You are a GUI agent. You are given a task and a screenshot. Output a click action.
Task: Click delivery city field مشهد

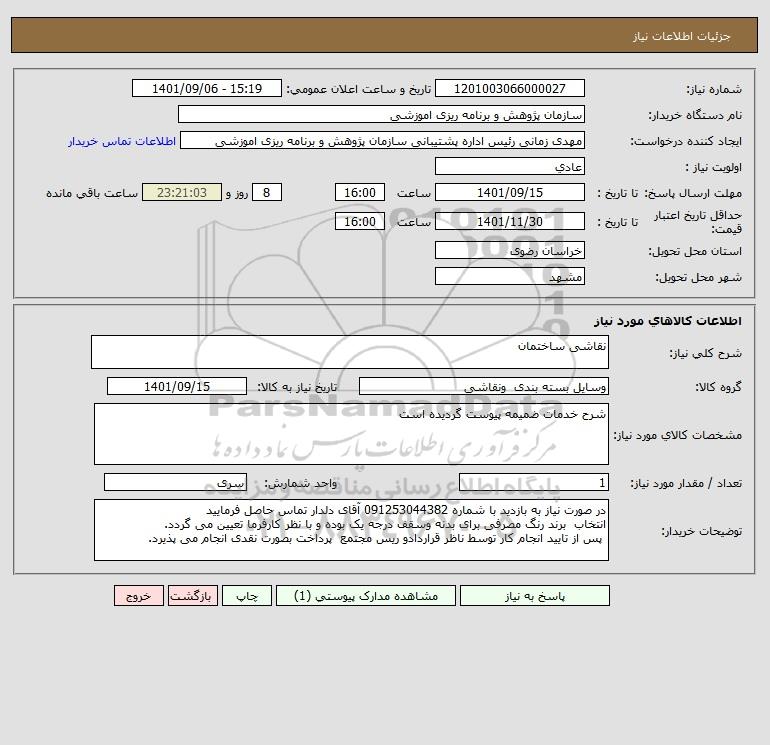click(x=510, y=276)
